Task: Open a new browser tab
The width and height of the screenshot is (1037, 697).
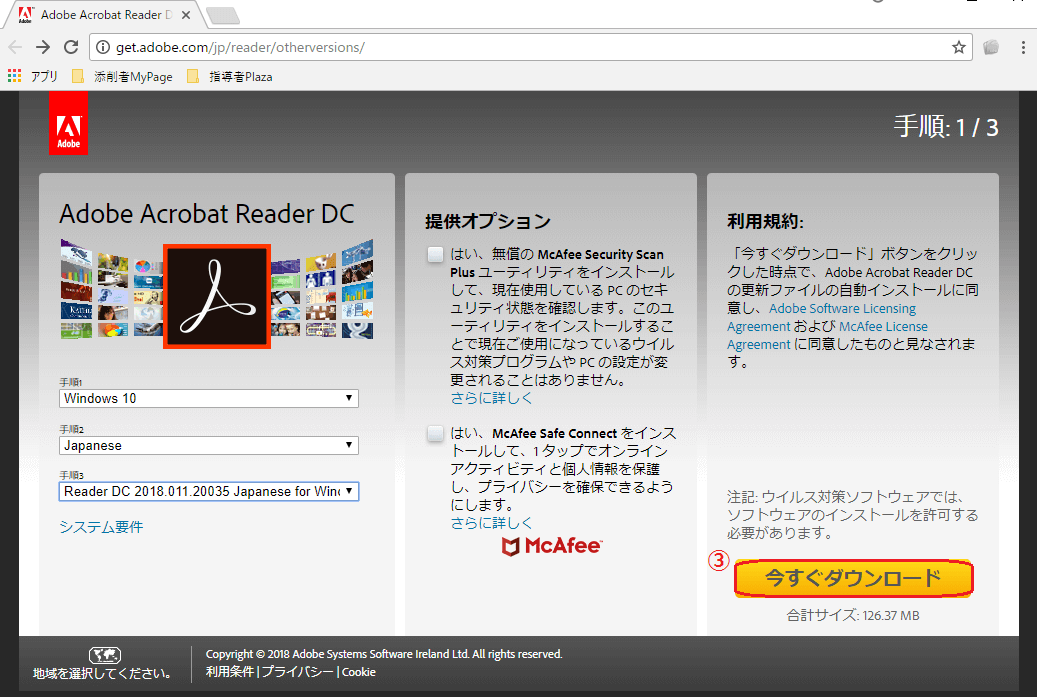Action: point(222,15)
